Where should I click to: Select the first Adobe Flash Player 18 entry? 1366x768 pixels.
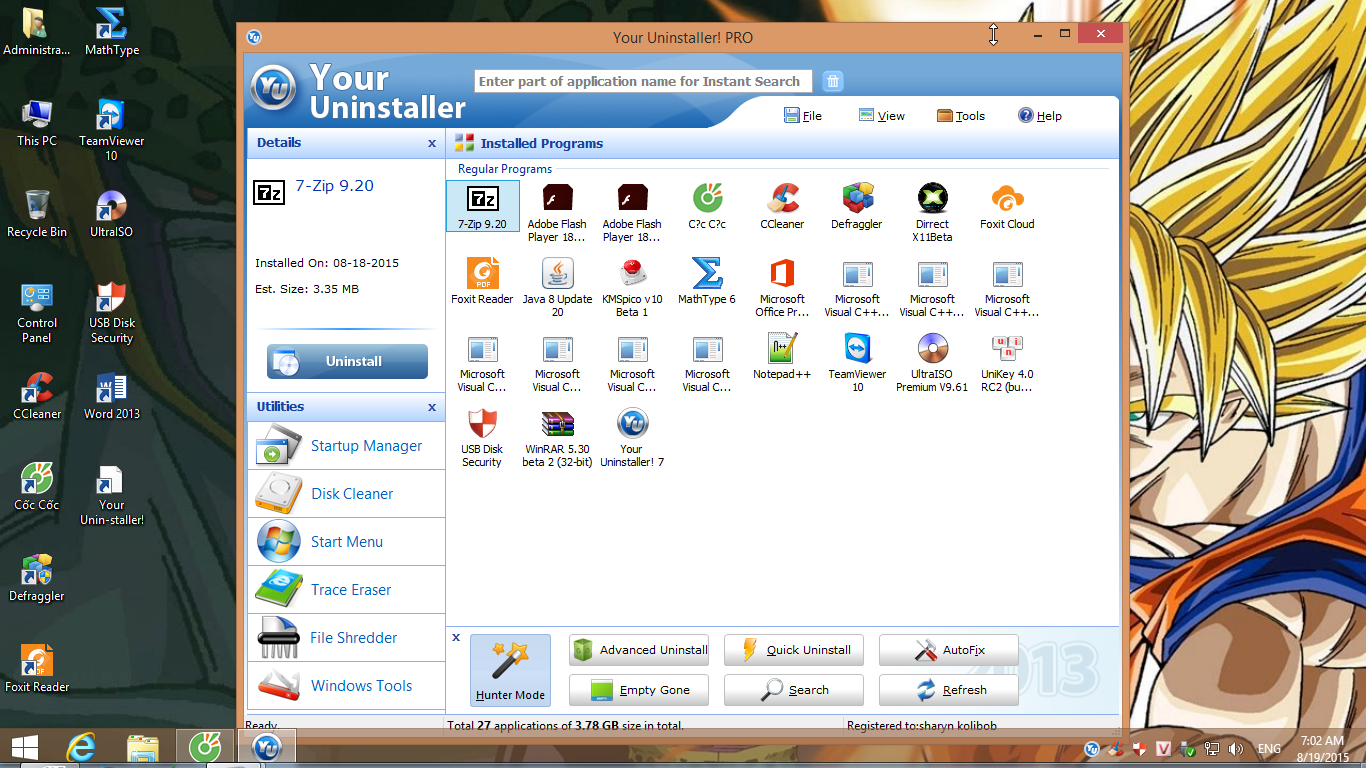[x=557, y=212]
